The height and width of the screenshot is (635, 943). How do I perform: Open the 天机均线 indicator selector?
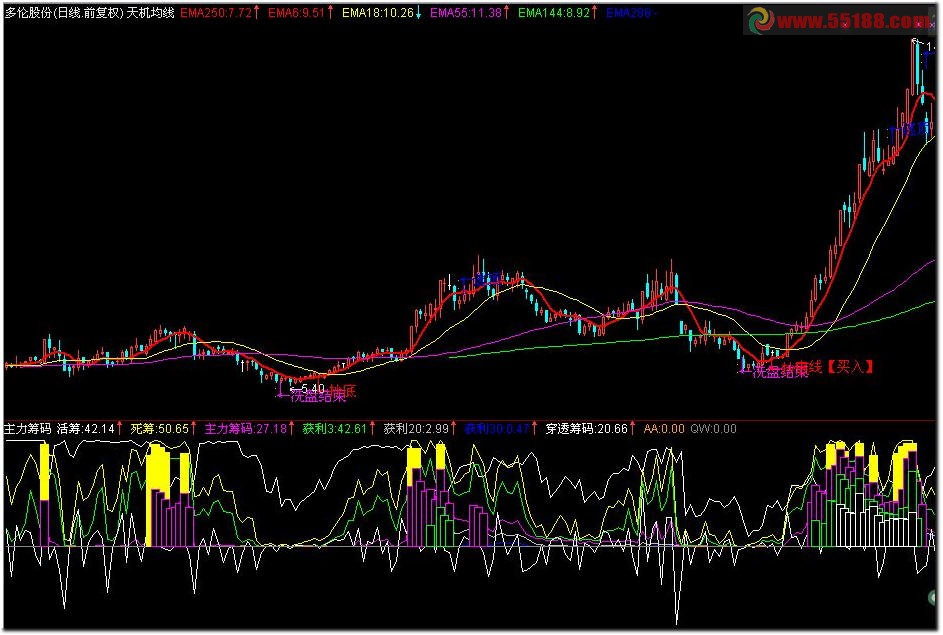[150, 15]
